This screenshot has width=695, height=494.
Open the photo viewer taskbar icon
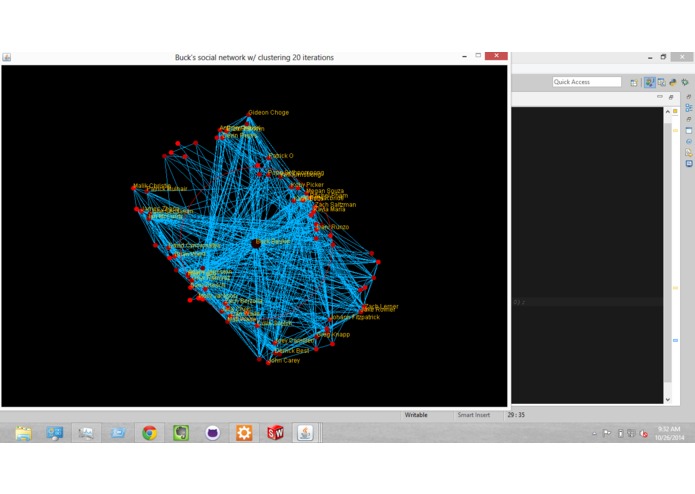point(86,433)
